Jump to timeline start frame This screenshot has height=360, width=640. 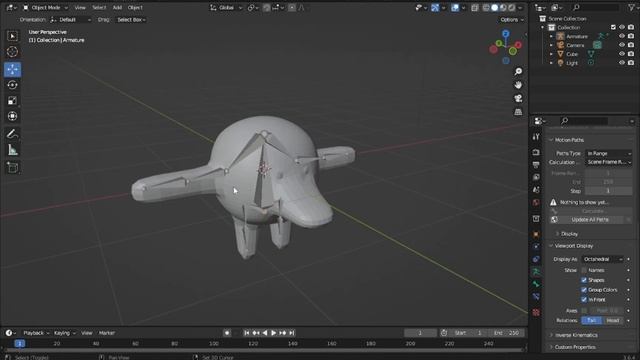point(246,333)
